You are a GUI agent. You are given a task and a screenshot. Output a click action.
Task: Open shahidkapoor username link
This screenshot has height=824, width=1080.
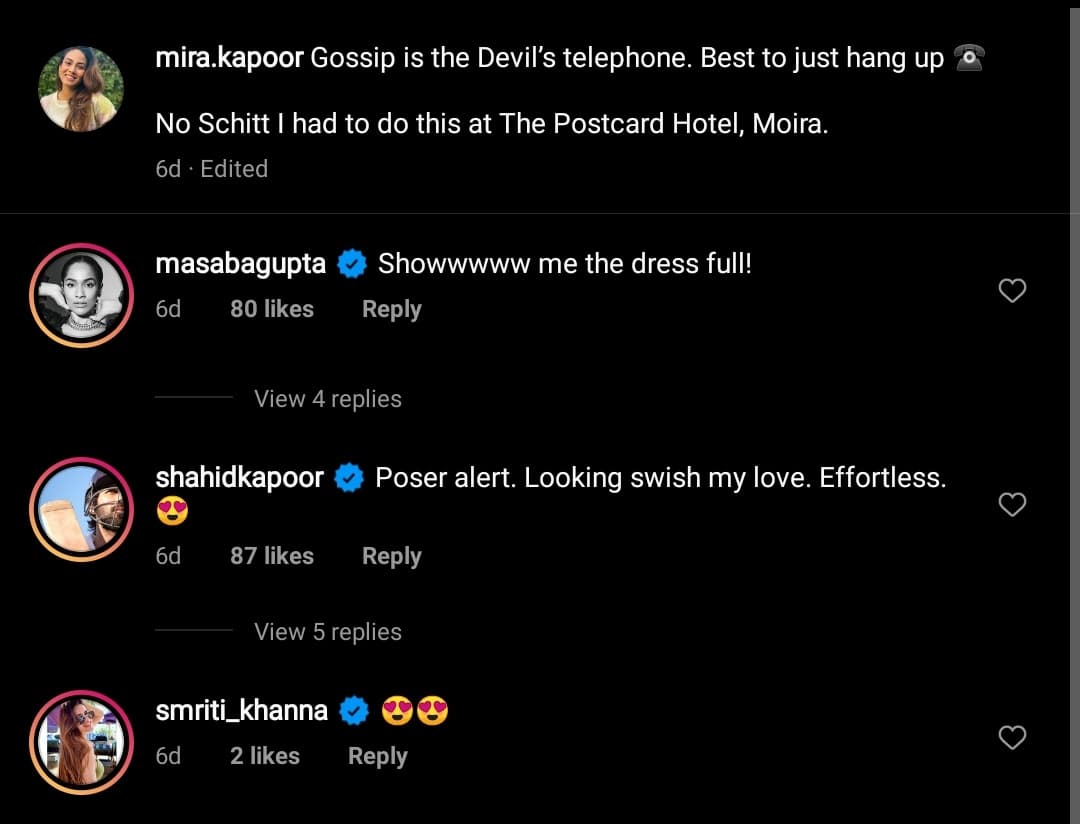coord(240,478)
